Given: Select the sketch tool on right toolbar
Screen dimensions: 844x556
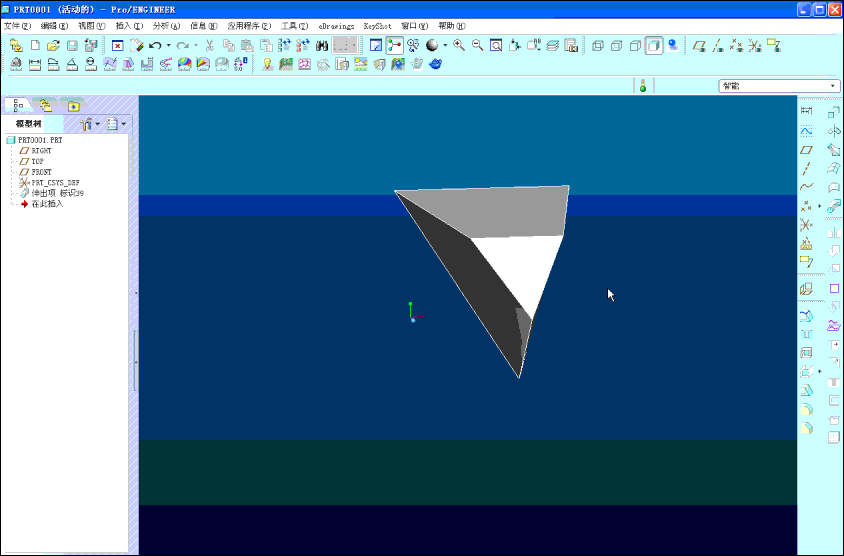Looking at the screenshot, I should click(806, 131).
